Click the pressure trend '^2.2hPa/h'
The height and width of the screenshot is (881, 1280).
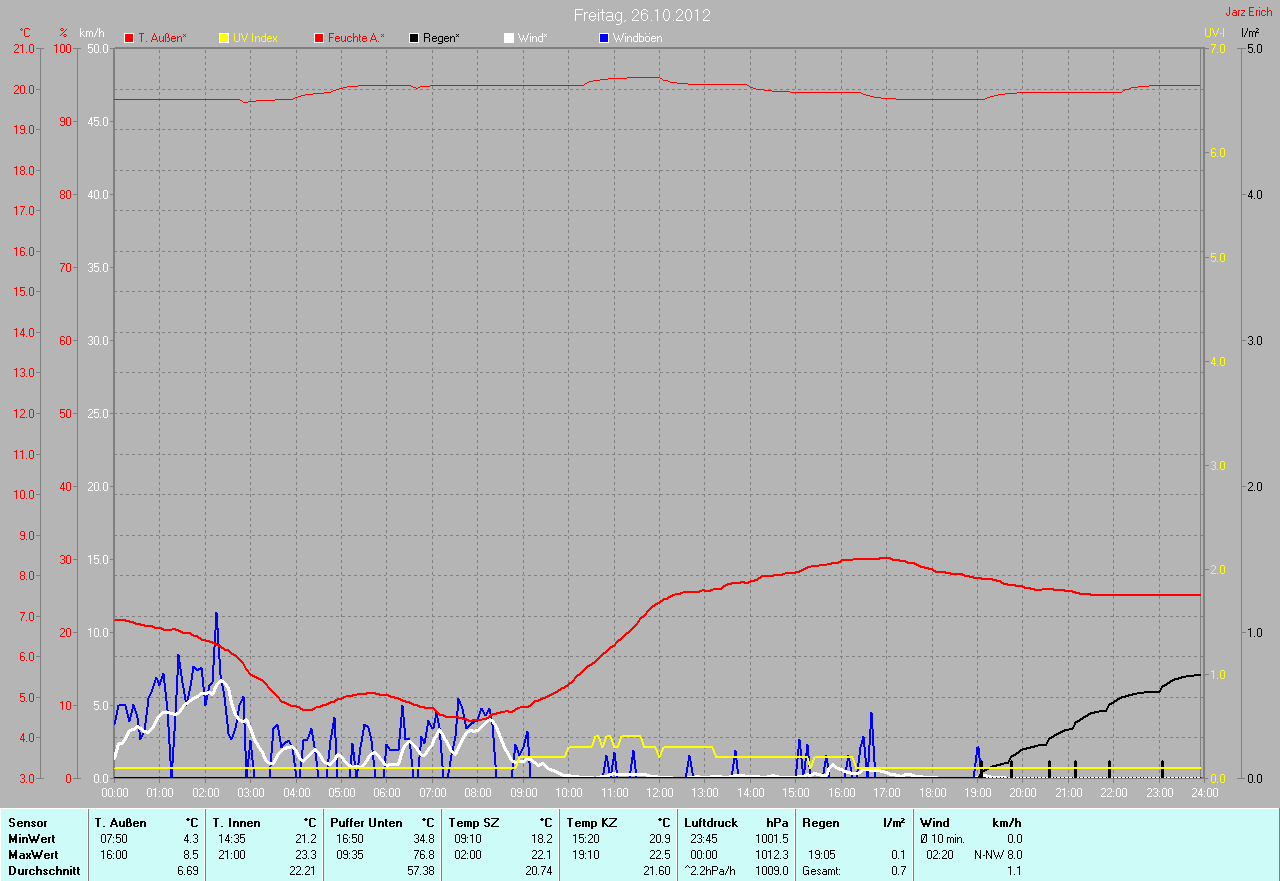tap(712, 871)
